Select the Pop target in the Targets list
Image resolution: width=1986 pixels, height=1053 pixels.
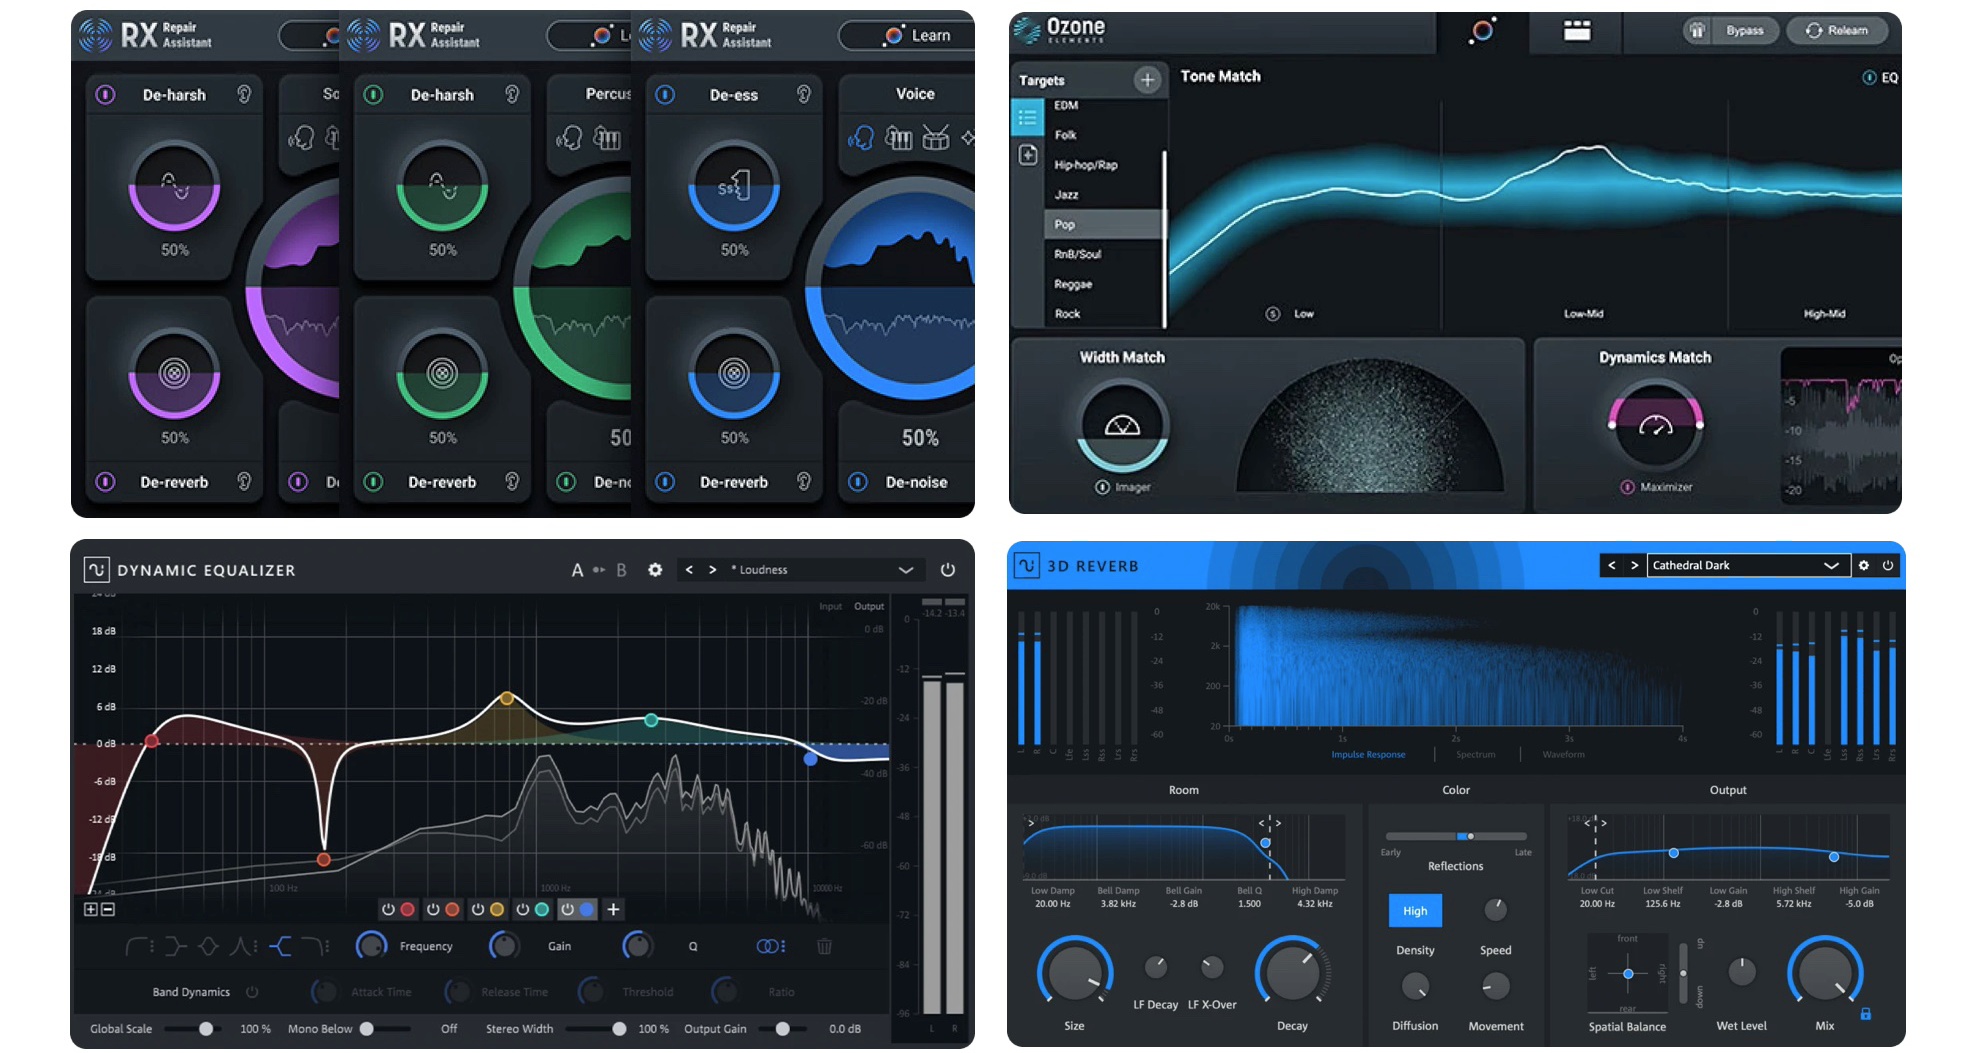(1065, 224)
